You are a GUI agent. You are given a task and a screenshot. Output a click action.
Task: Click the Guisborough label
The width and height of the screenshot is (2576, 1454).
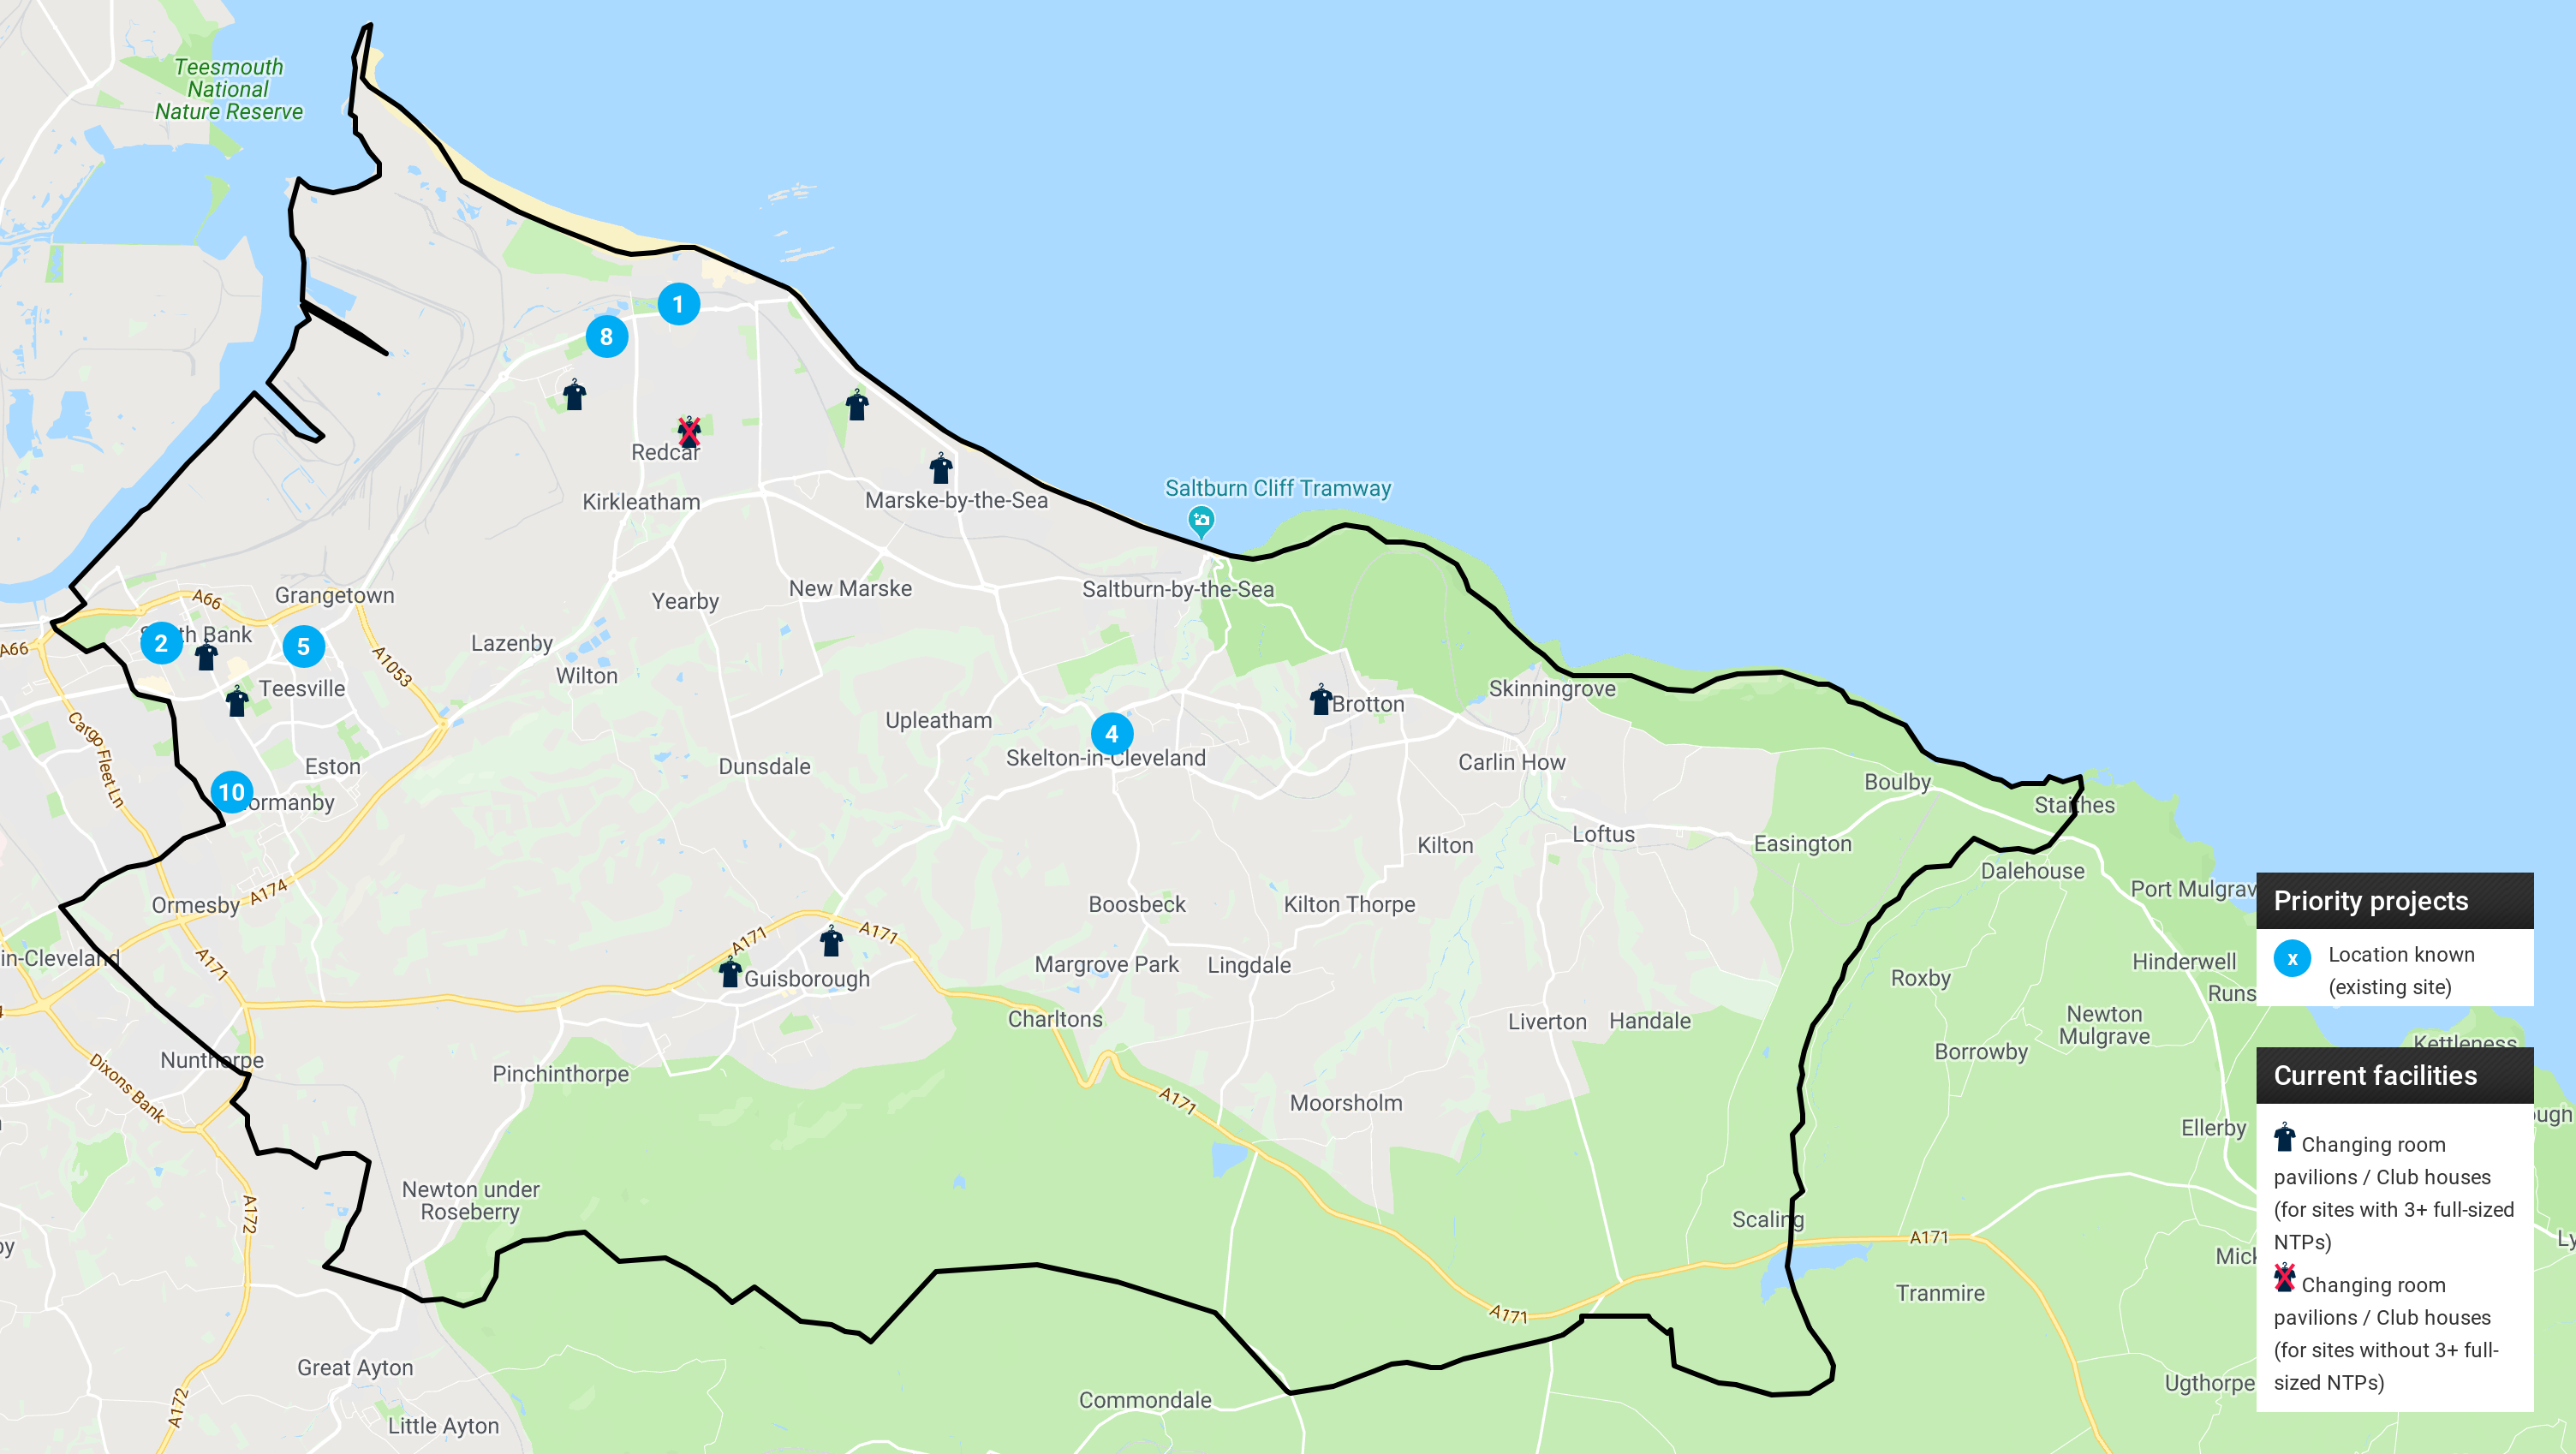point(806,979)
